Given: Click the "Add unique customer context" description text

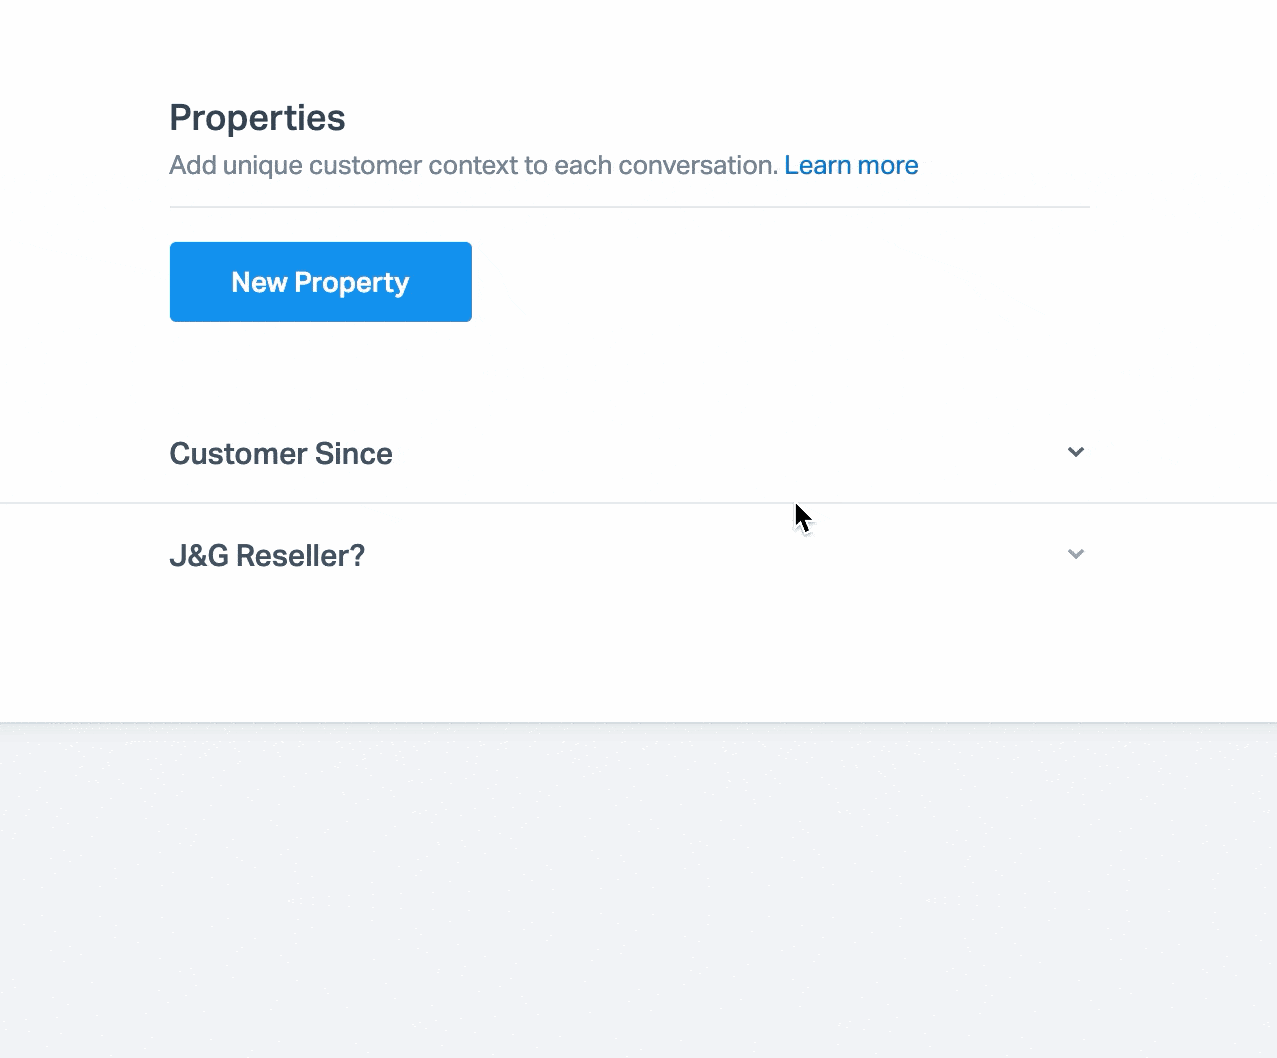Looking at the screenshot, I should click(x=473, y=165).
